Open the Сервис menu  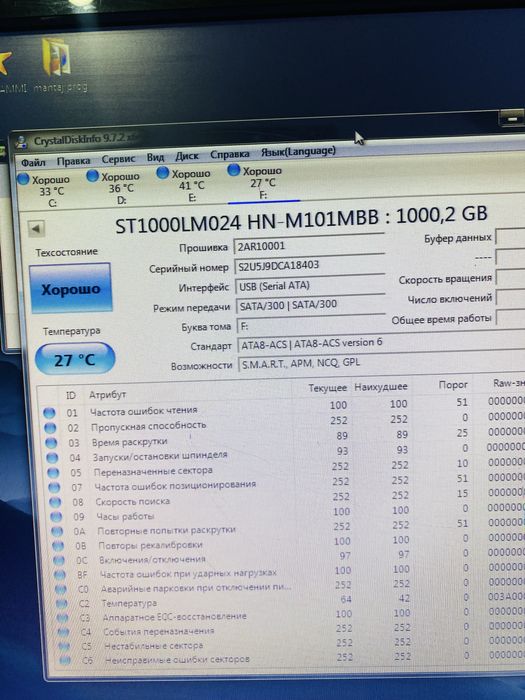click(118, 159)
